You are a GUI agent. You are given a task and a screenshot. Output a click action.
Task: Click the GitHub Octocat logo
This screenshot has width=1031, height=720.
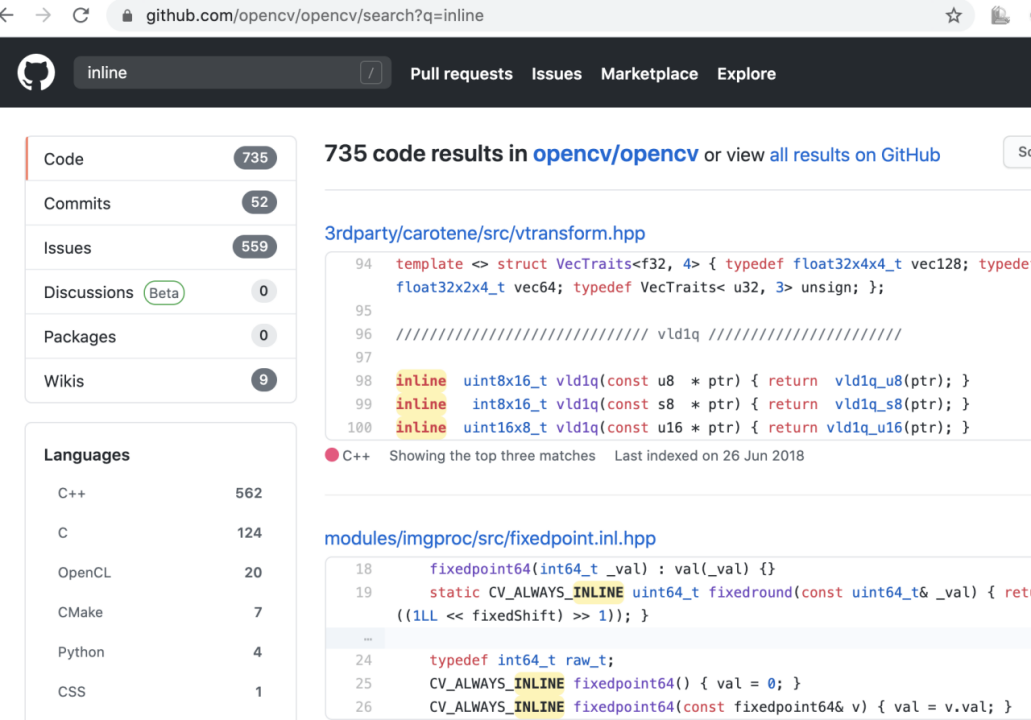click(x=36, y=72)
